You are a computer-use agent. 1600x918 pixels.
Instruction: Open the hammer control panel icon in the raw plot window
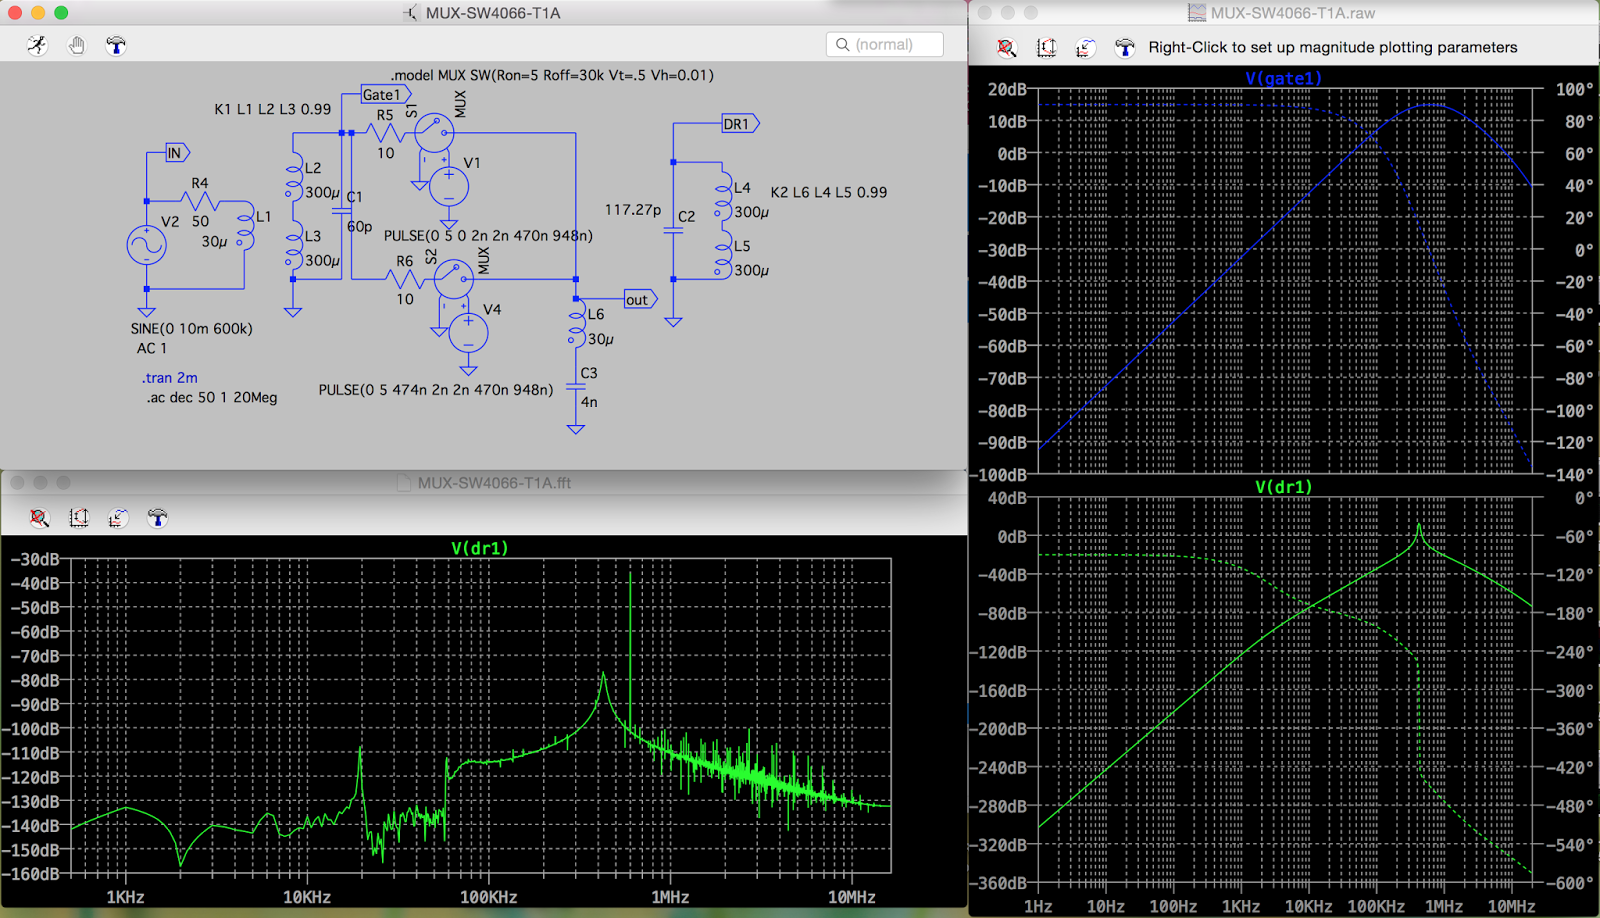[x=1125, y=47]
